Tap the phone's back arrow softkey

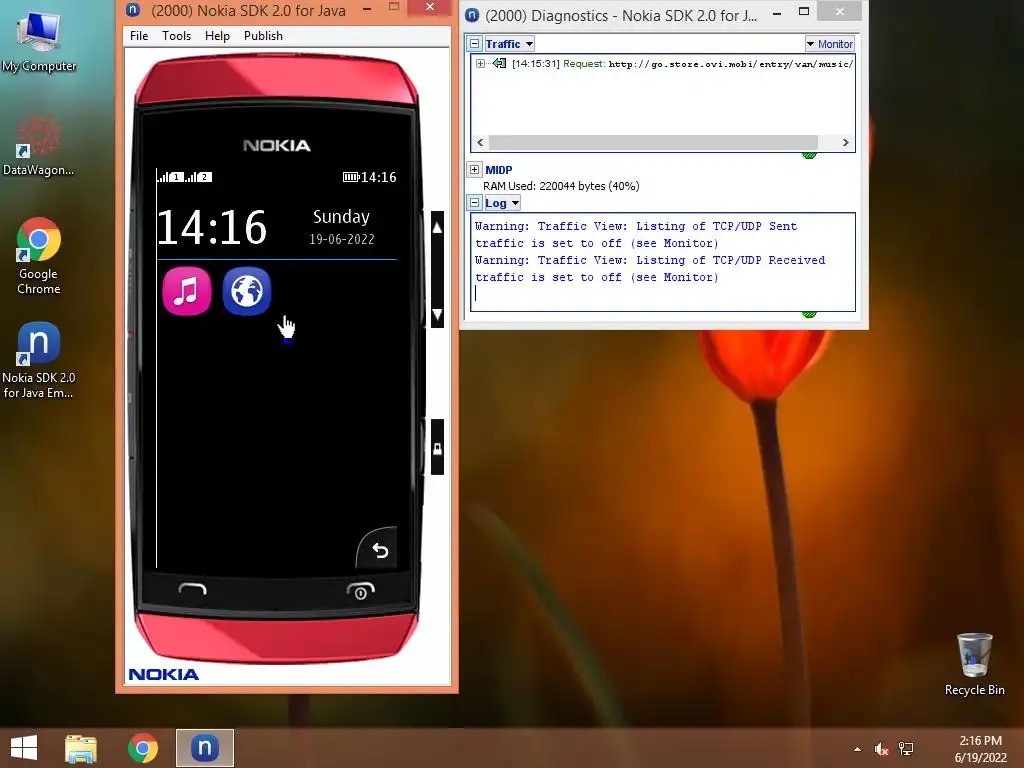379,551
